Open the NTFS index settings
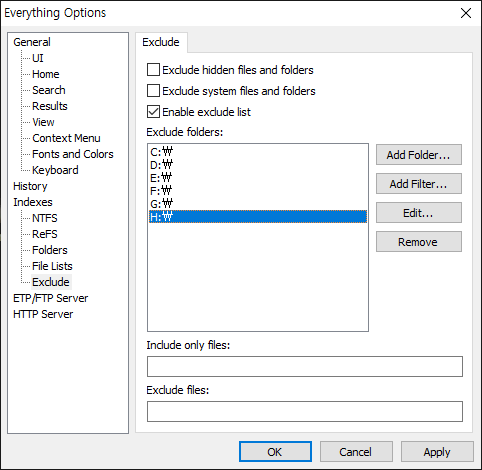 coord(45,218)
